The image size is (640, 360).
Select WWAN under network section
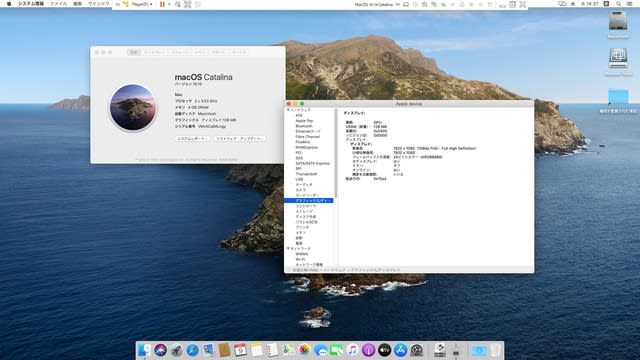302,254
